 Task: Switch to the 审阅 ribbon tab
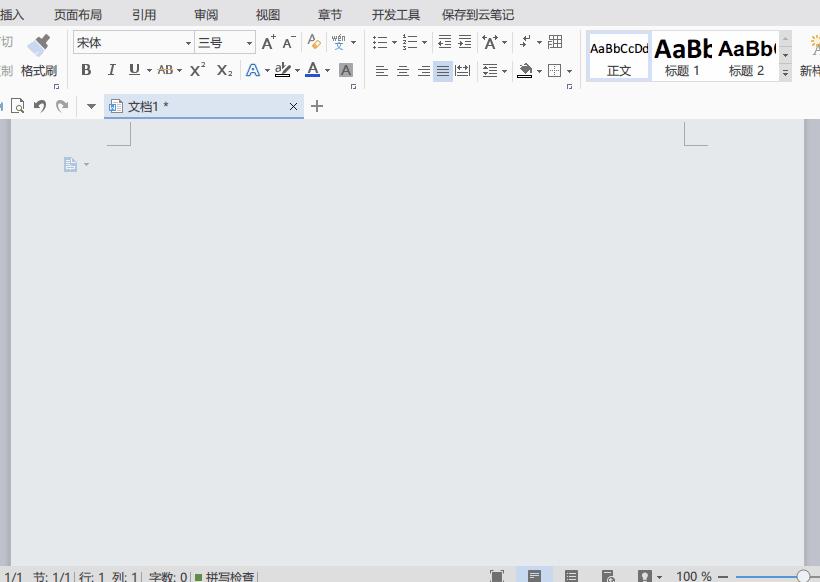tap(206, 15)
